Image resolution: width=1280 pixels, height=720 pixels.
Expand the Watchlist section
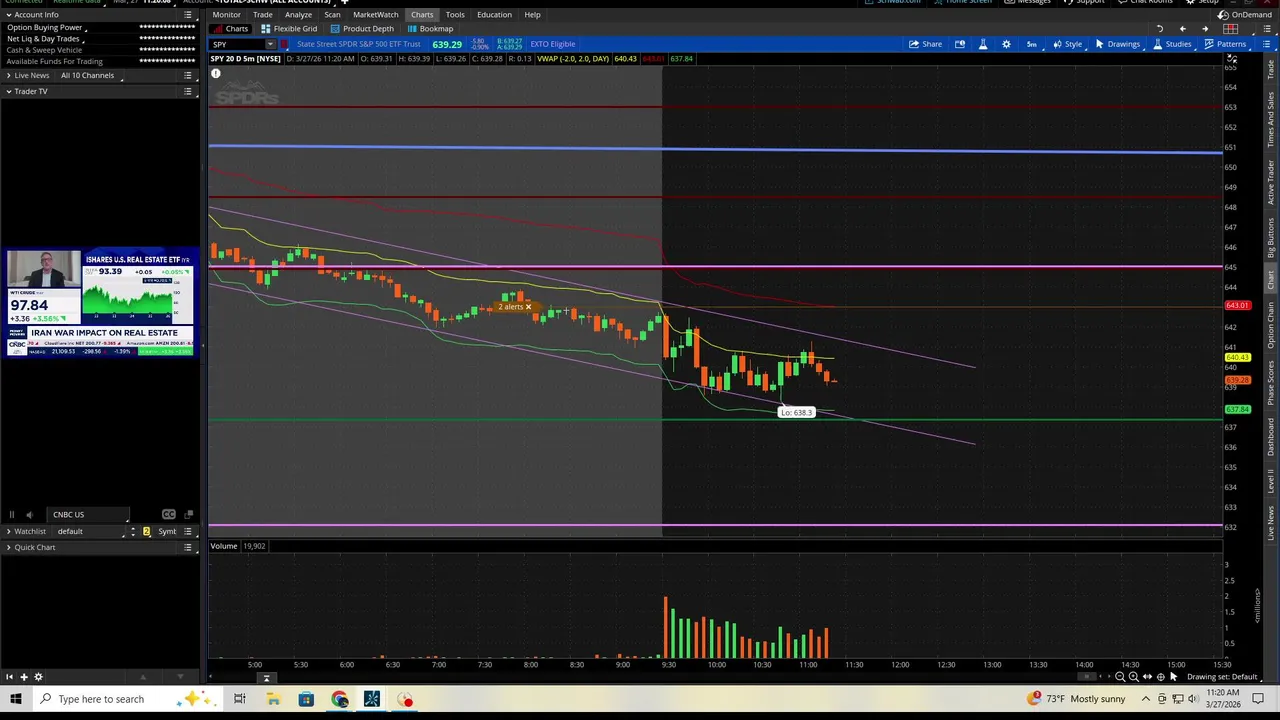tap(8, 532)
